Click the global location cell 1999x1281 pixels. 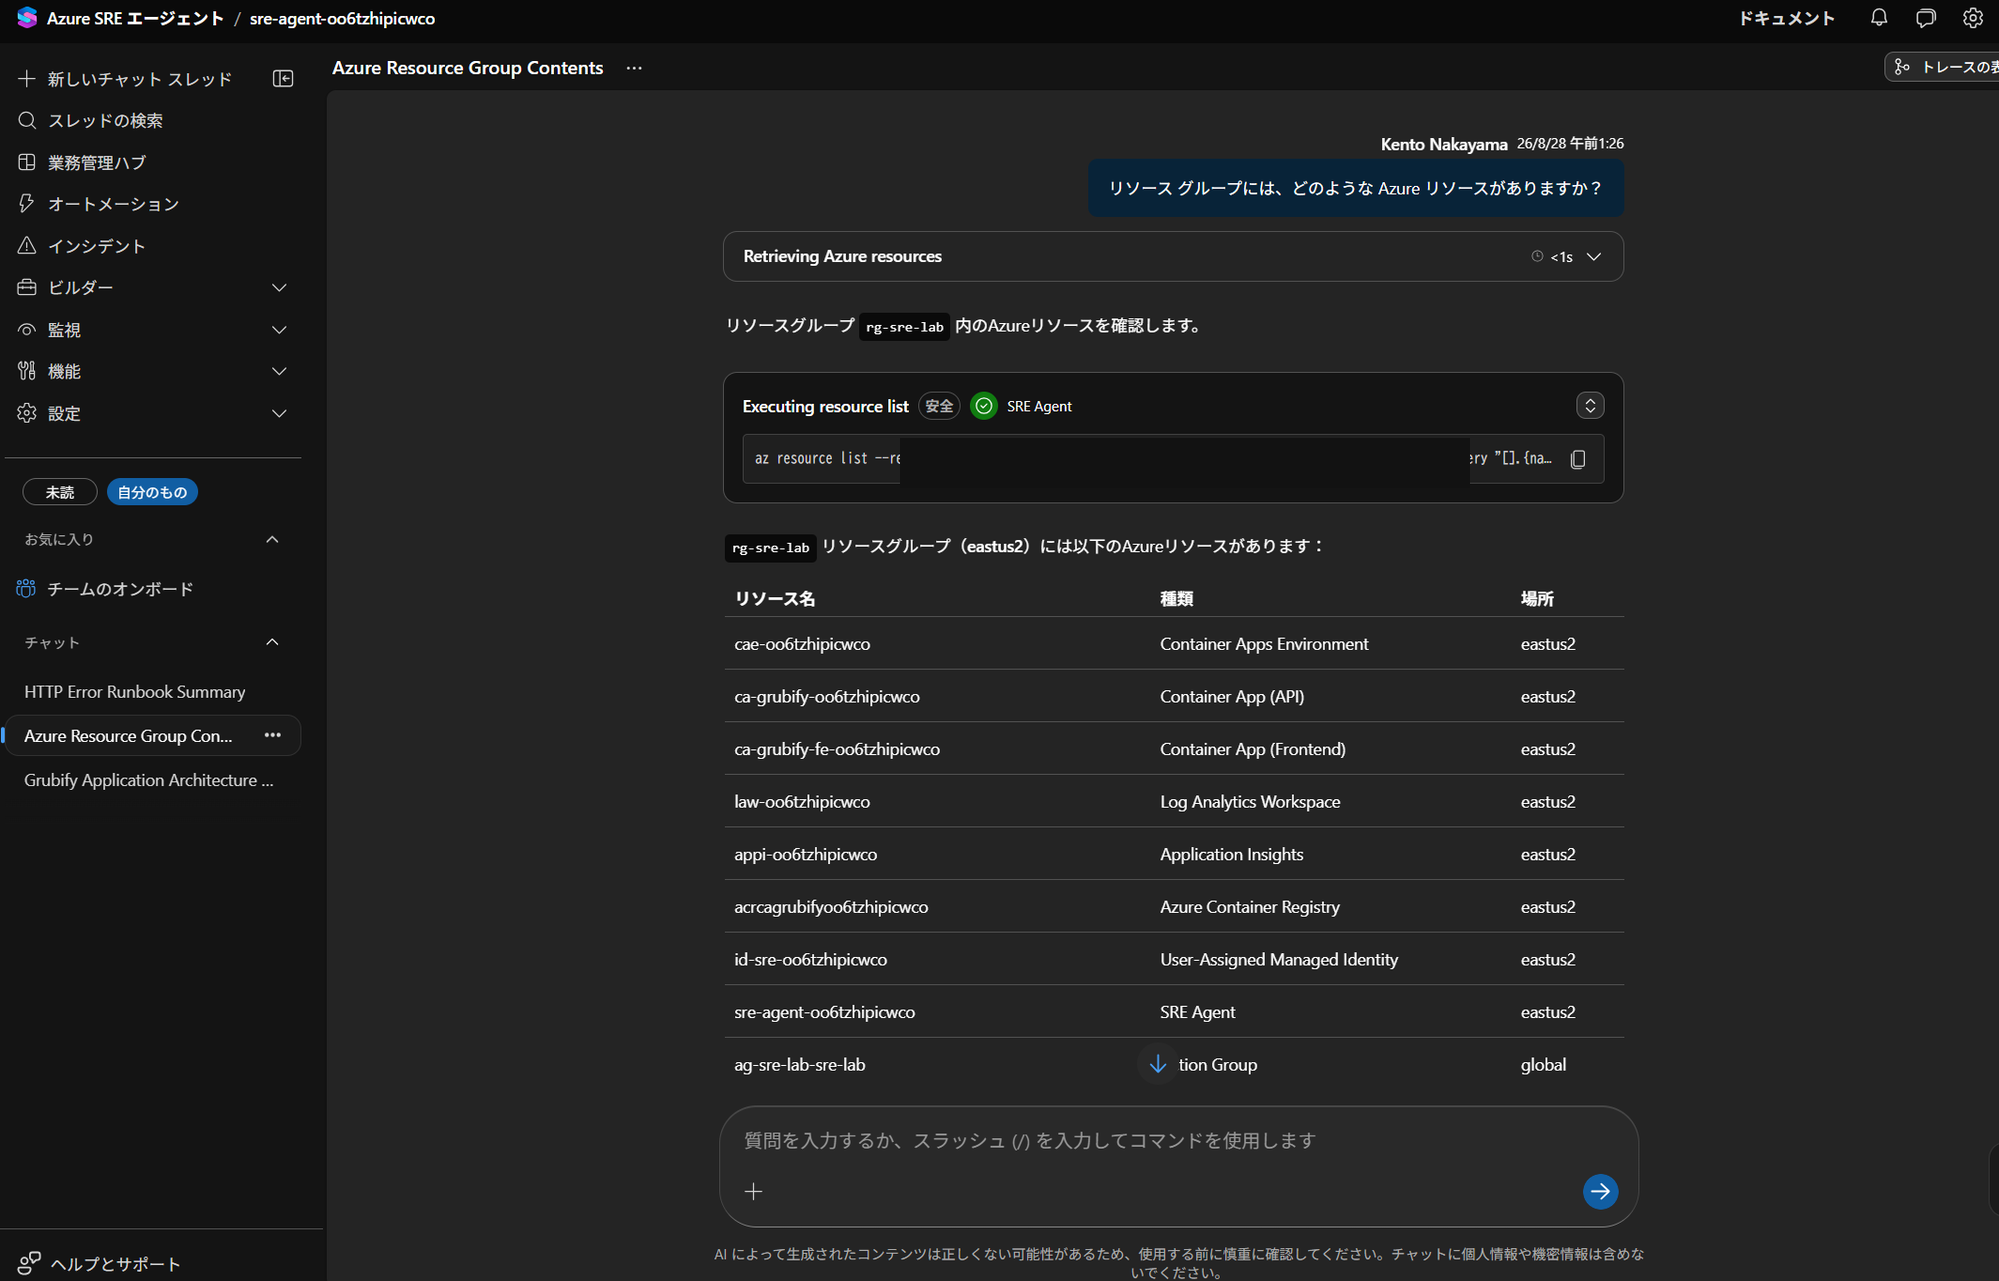pos(1543,1065)
